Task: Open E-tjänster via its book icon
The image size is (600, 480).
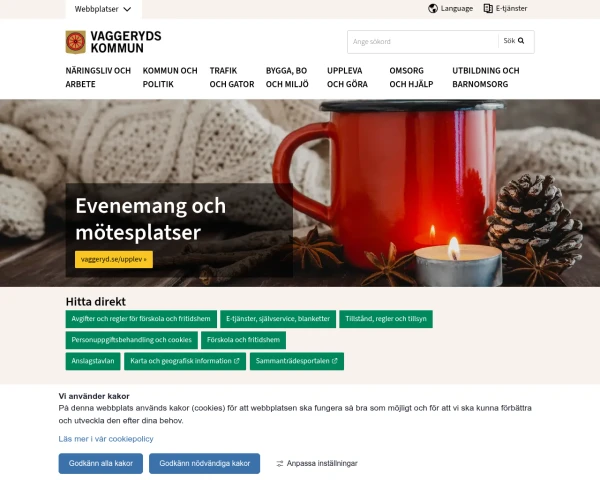Action: 488,8
